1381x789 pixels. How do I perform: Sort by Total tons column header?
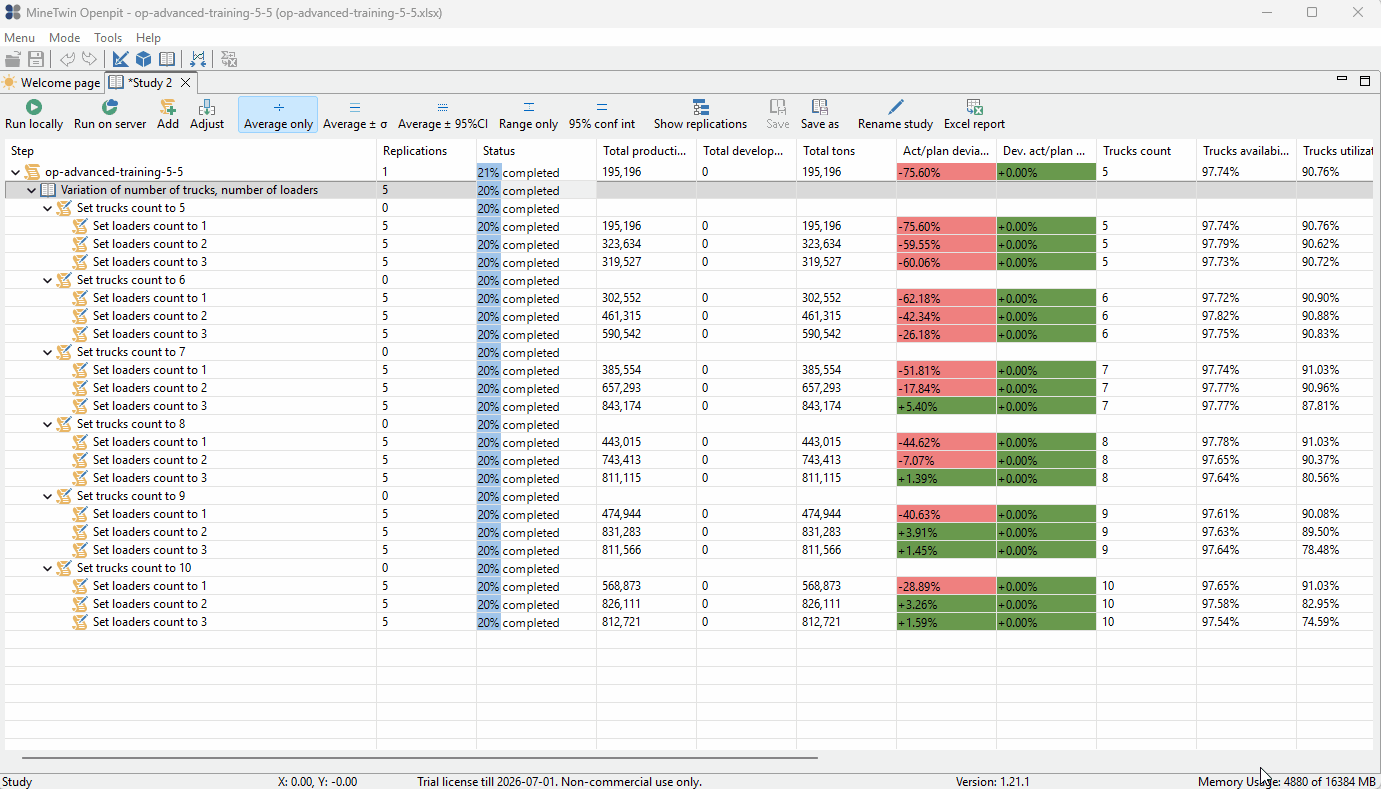[846, 151]
